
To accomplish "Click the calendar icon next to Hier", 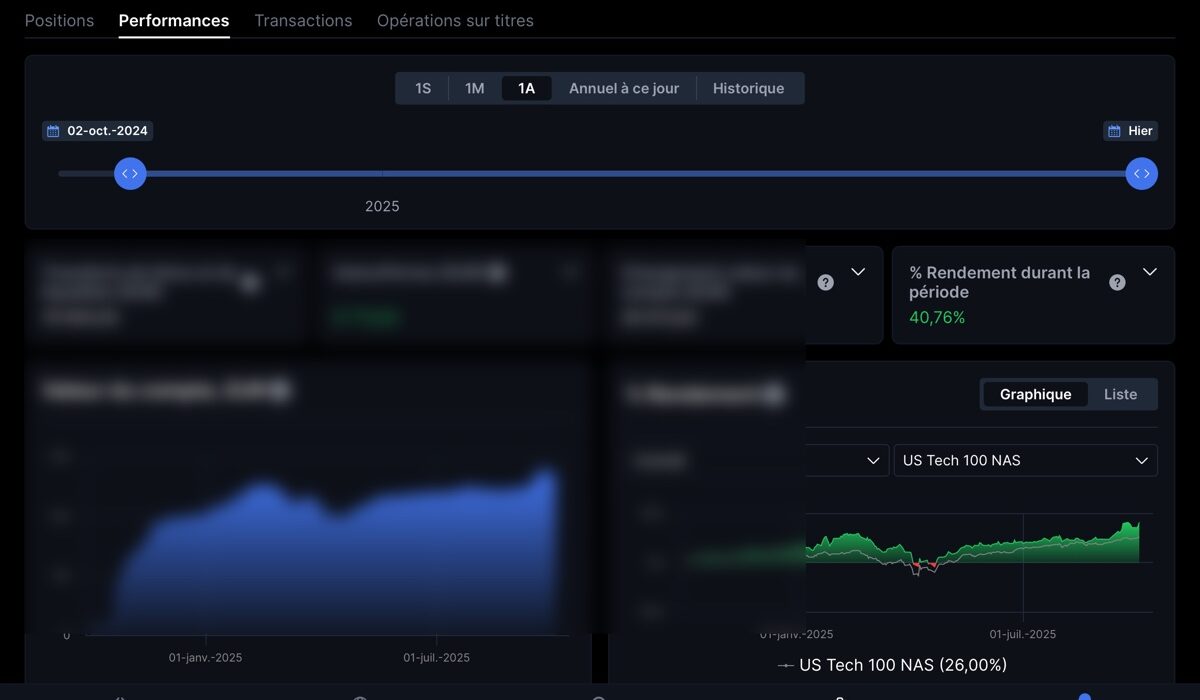I will tap(1115, 131).
